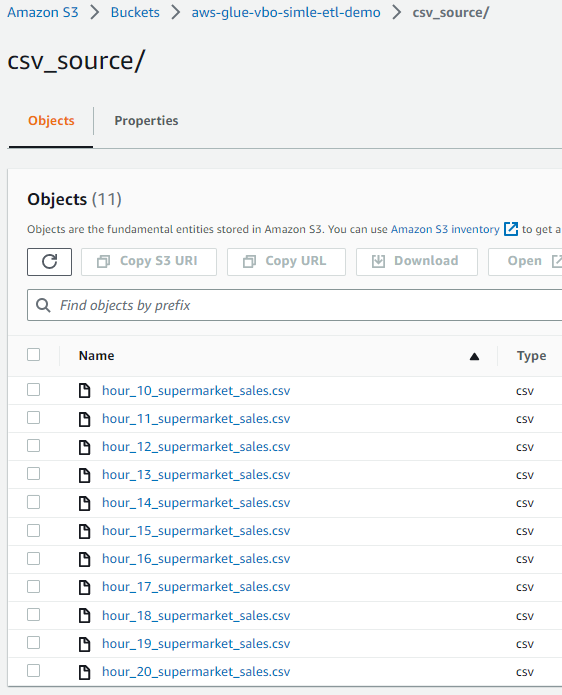Click the file icon beside hour_10_supermarket_sales.csv
Screen dimensions: 562x695
[84, 390]
